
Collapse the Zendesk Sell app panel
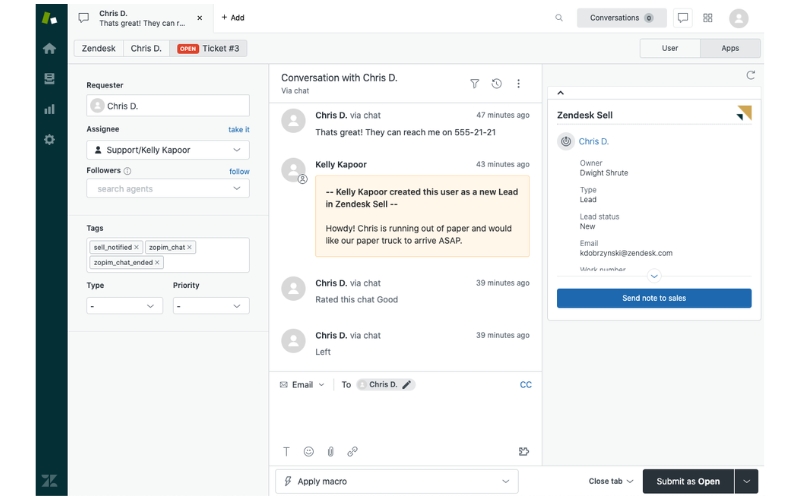[561, 92]
